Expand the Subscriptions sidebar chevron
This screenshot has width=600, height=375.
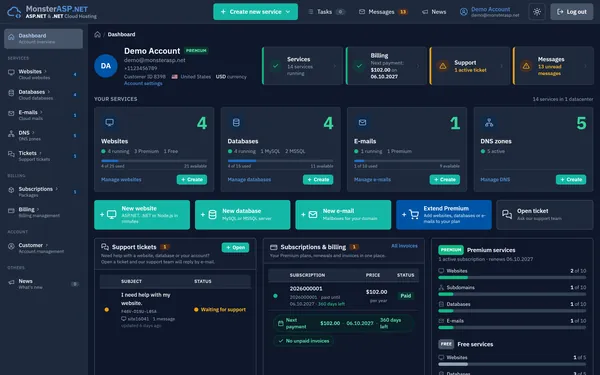[57, 189]
